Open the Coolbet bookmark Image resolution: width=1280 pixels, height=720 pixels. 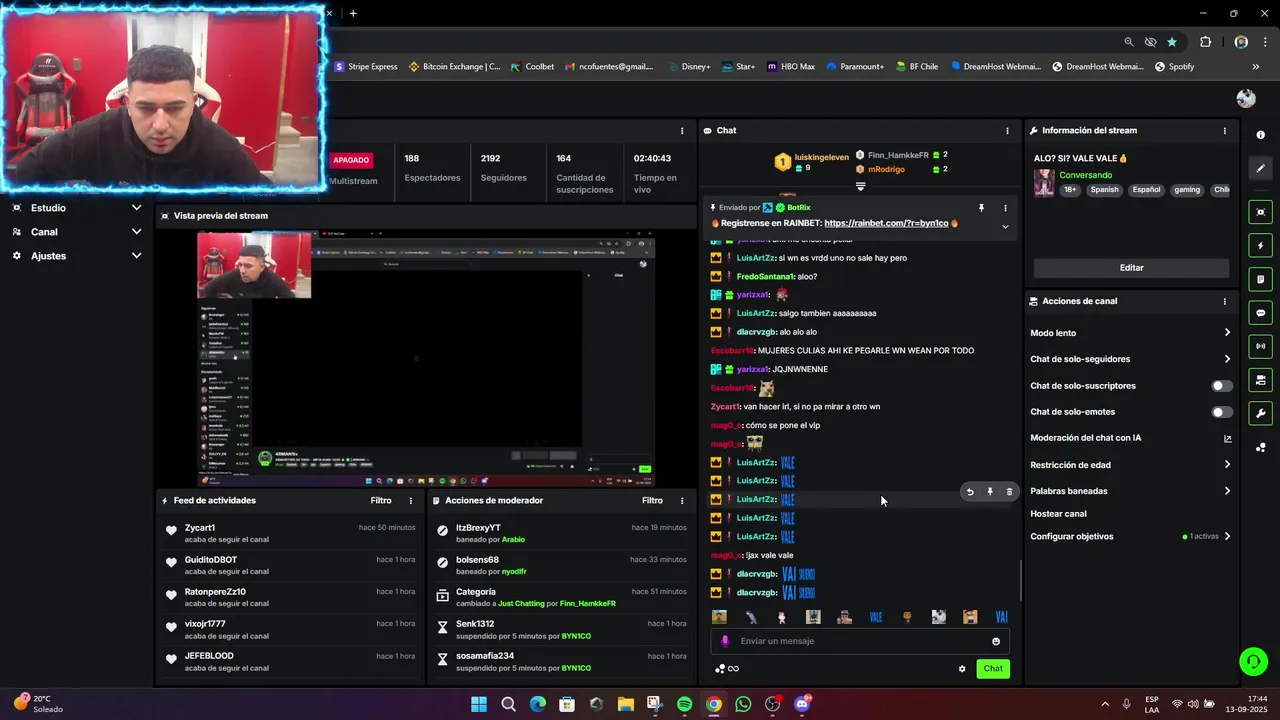(532, 67)
